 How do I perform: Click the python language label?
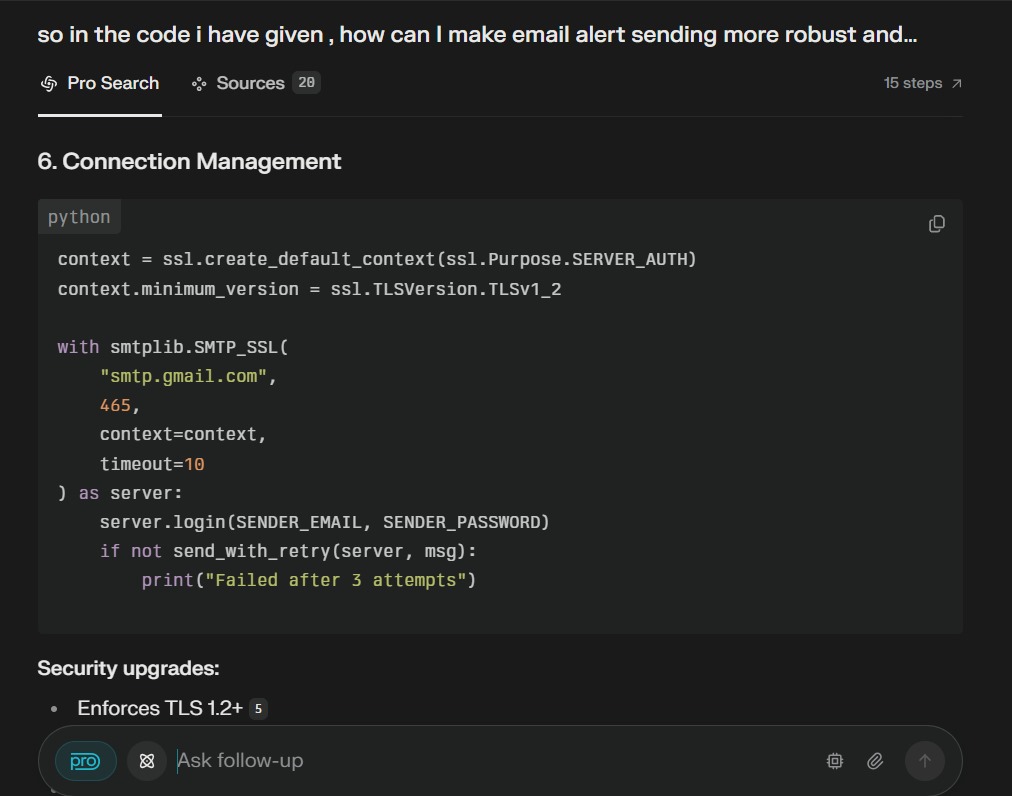tap(79, 217)
